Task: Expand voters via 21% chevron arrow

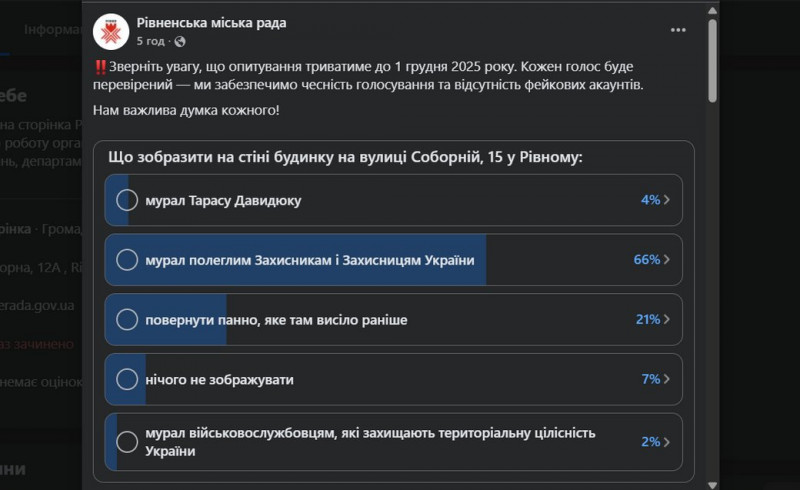Action: click(667, 320)
